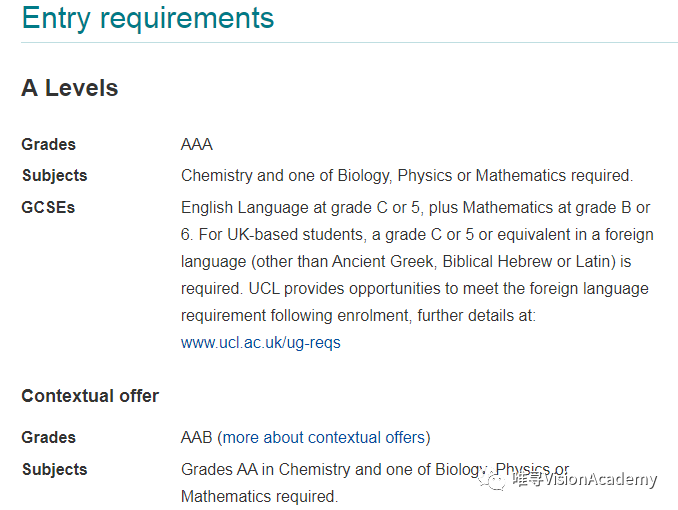Click the AAB contextual grades value

(197, 437)
